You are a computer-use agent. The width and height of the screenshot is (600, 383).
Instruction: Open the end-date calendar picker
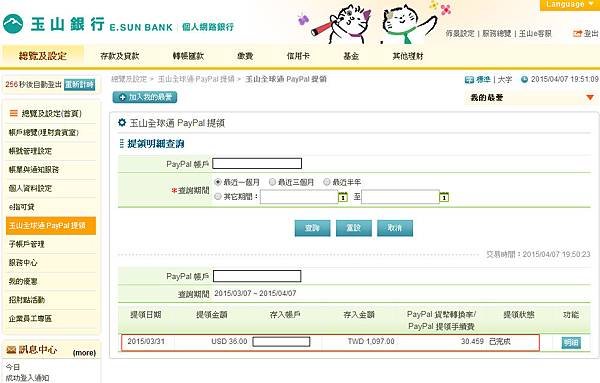pyautogui.click(x=444, y=197)
